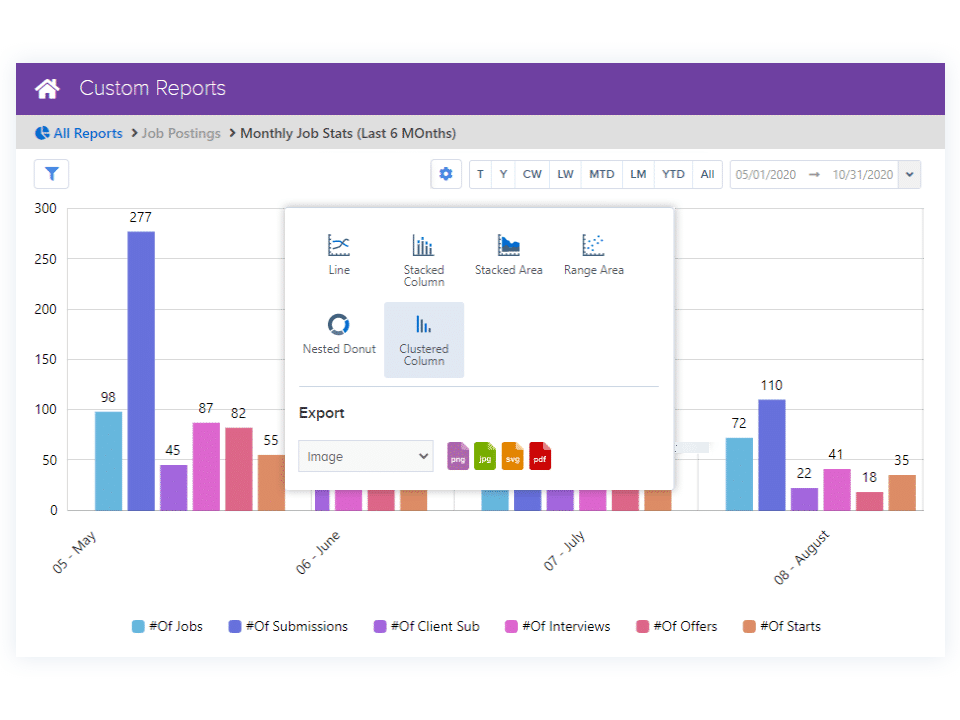This screenshot has height=720, width=960.
Task: Select the MTD range option
Action: click(x=602, y=174)
